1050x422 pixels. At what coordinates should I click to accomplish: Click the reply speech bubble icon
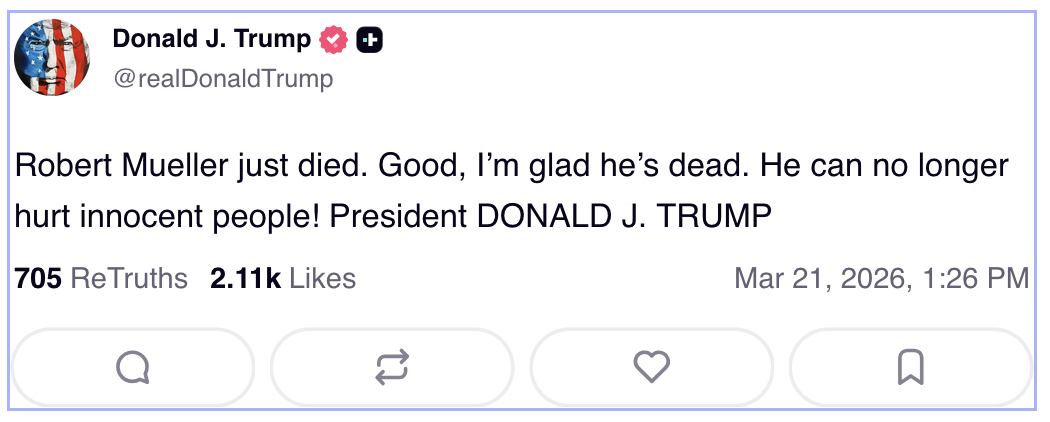[x=132, y=368]
